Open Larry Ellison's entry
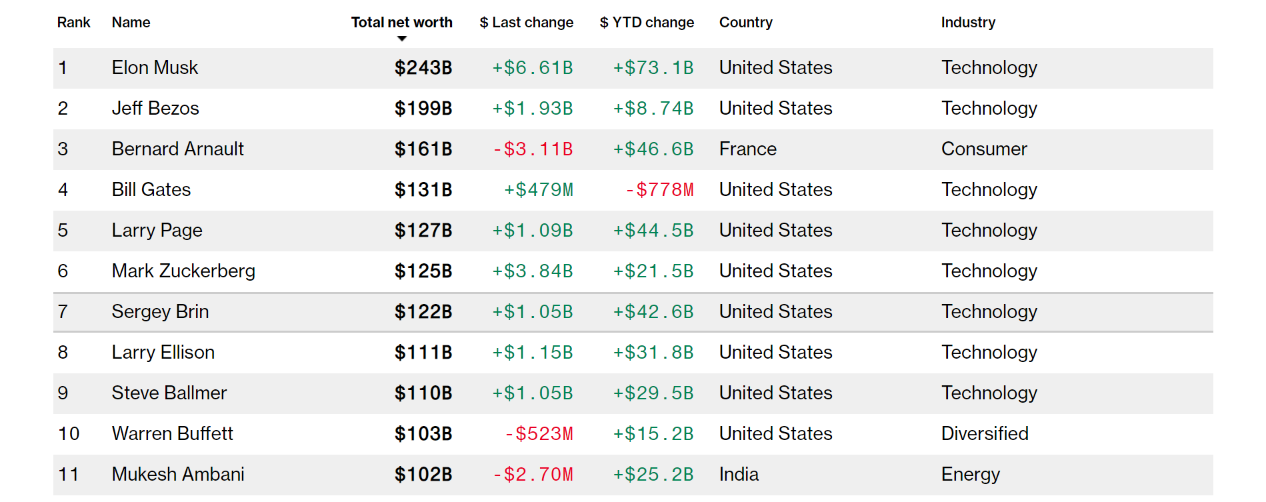 pos(163,352)
